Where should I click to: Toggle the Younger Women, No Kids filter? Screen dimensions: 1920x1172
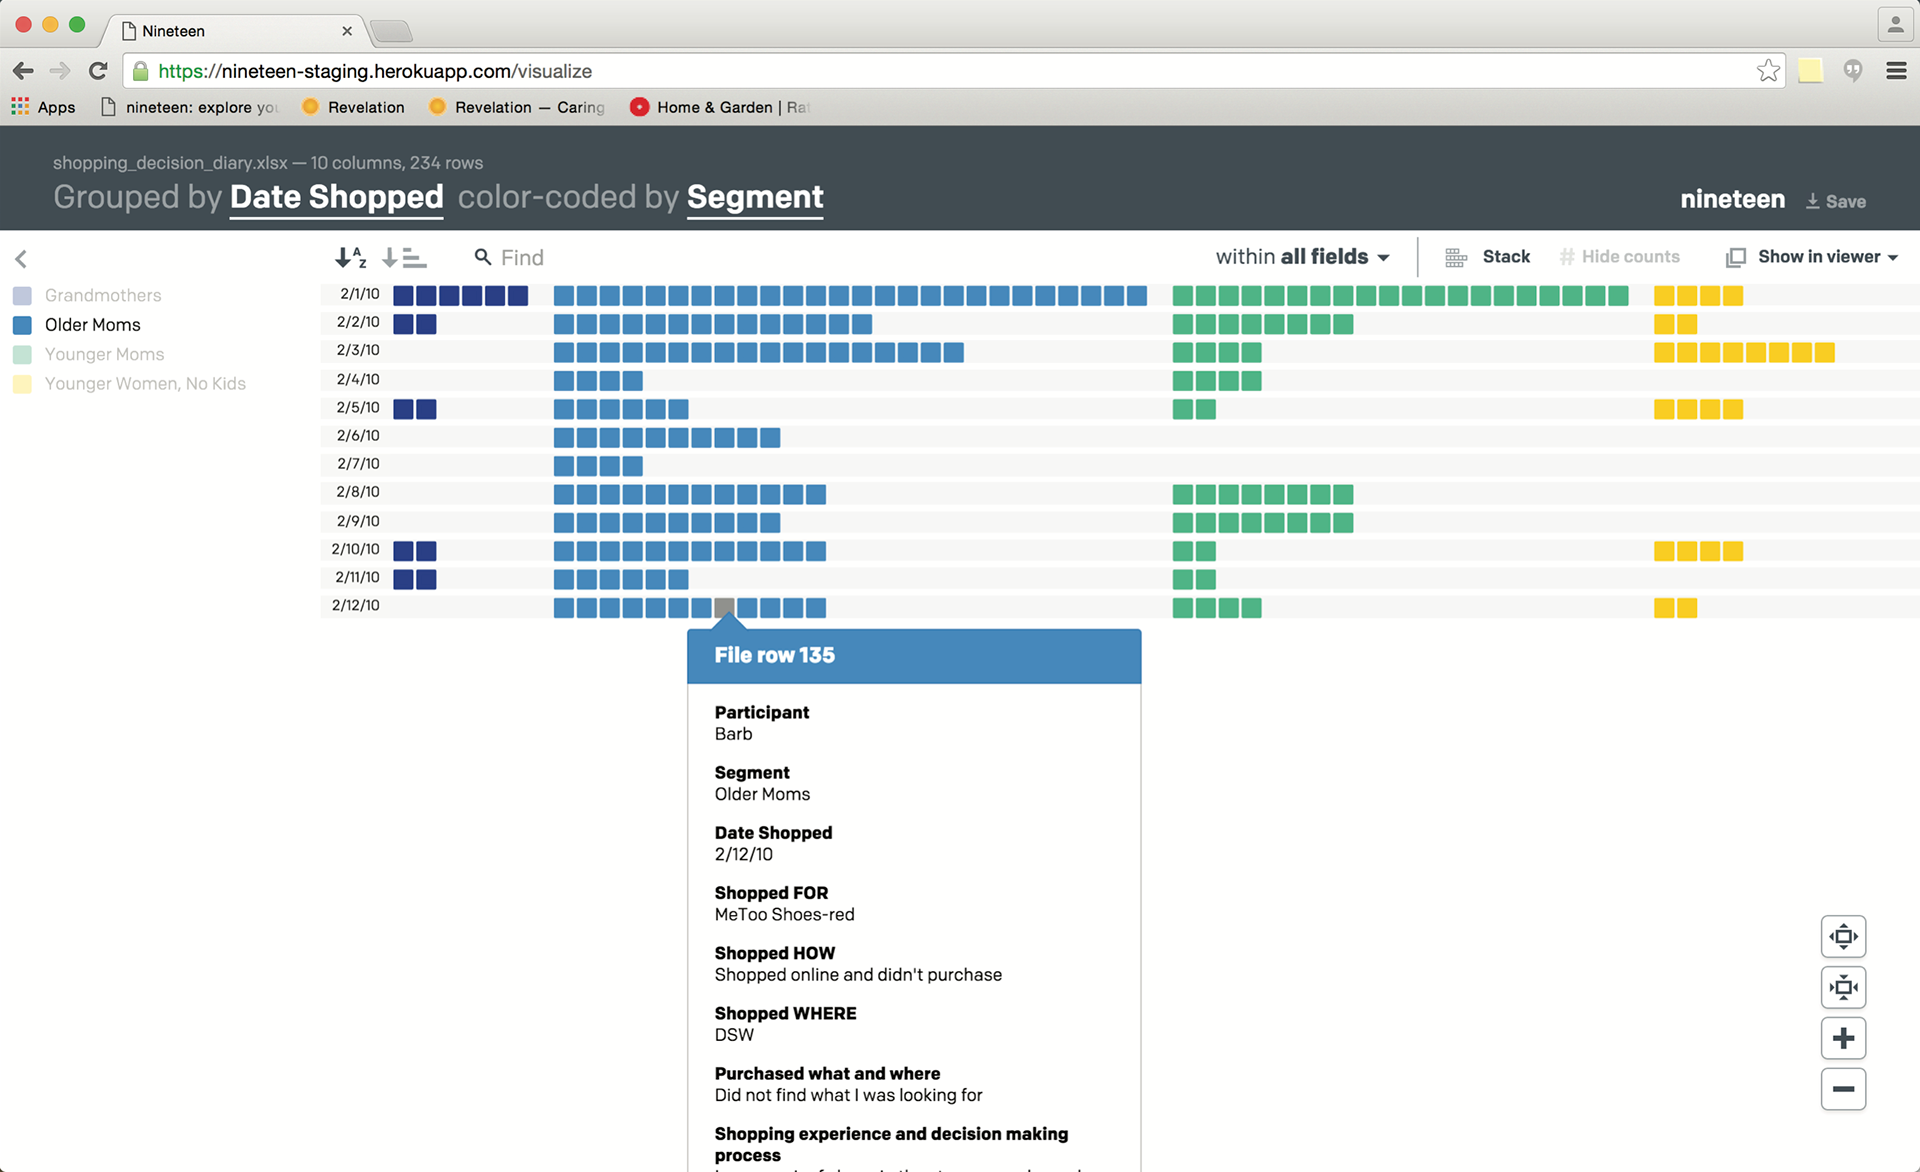[x=145, y=383]
